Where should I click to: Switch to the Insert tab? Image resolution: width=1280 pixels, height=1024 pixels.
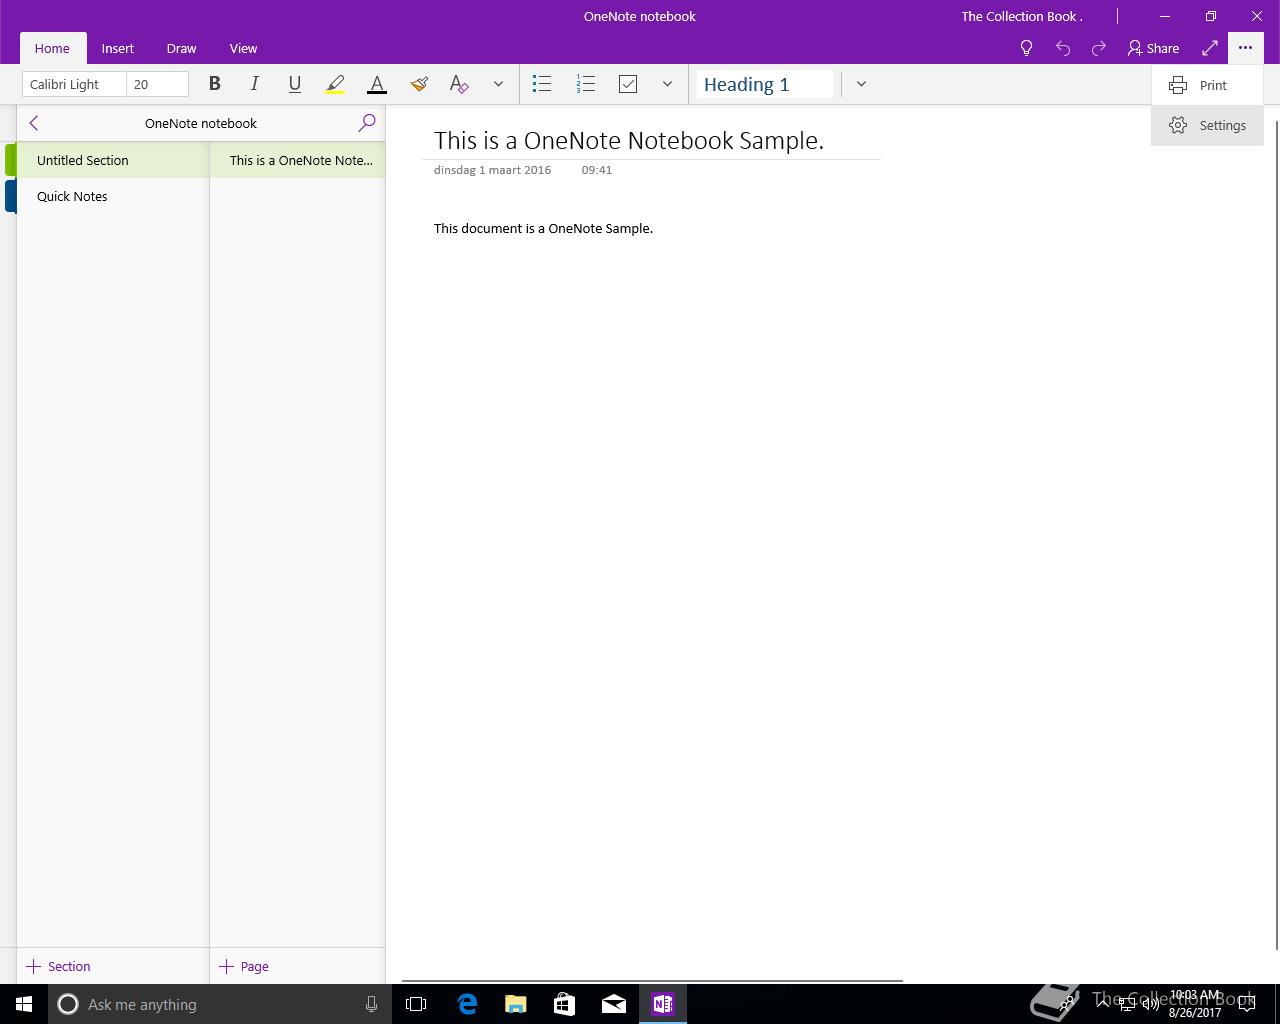(x=118, y=48)
